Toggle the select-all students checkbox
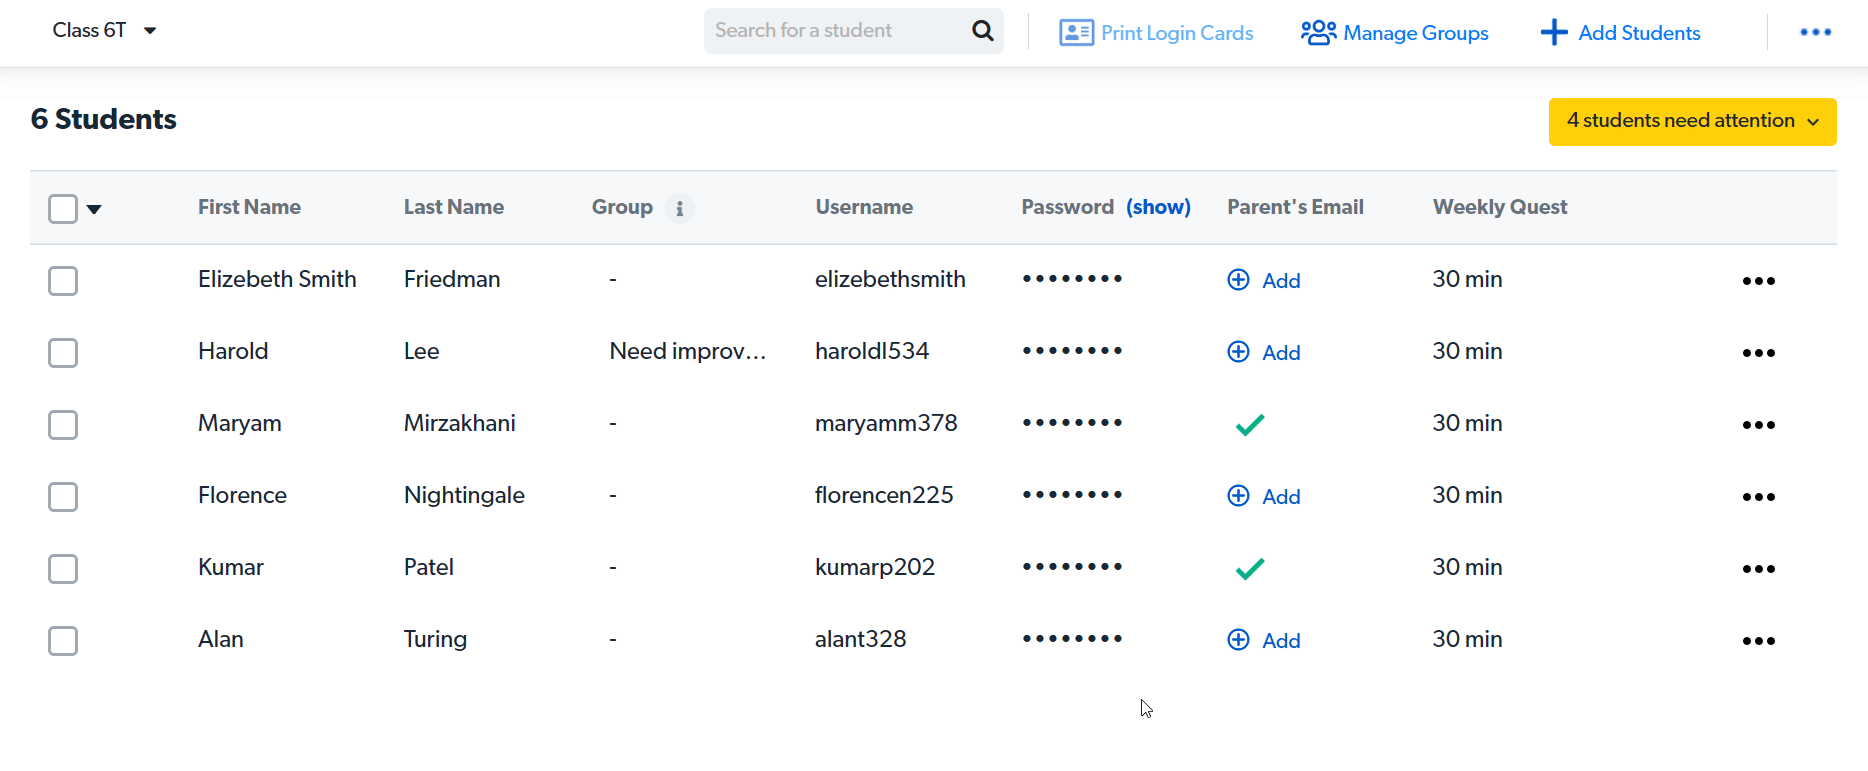This screenshot has width=1868, height=771. [x=63, y=208]
